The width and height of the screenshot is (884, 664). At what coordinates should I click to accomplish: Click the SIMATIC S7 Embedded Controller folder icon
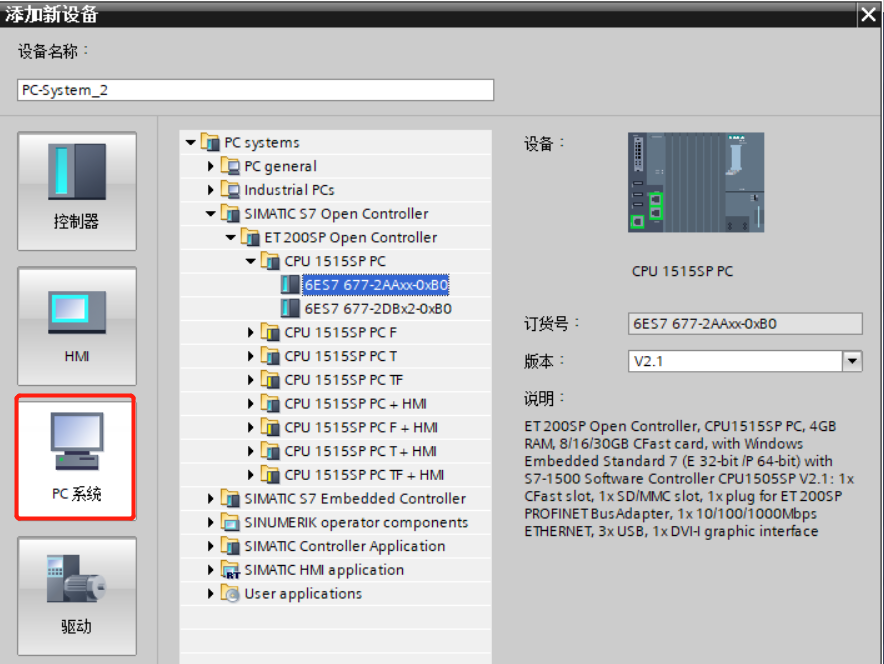click(230, 498)
